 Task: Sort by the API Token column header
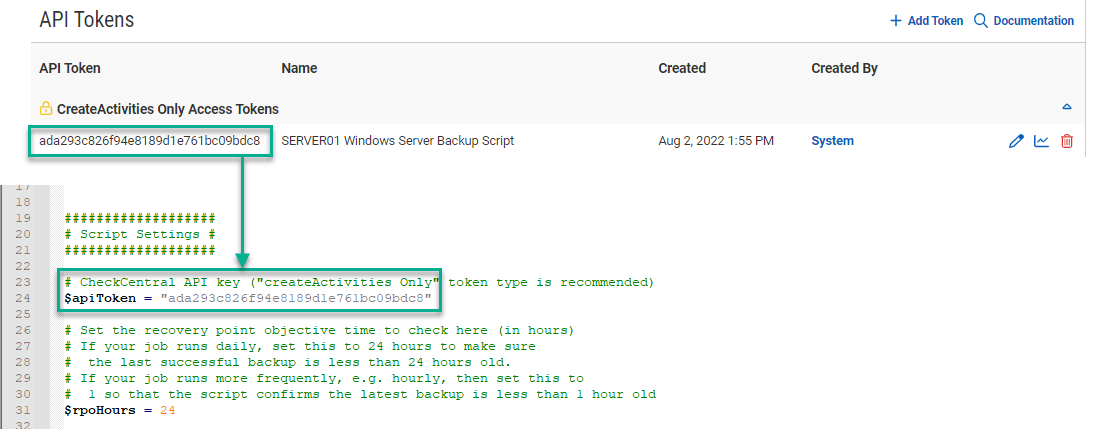tap(70, 68)
